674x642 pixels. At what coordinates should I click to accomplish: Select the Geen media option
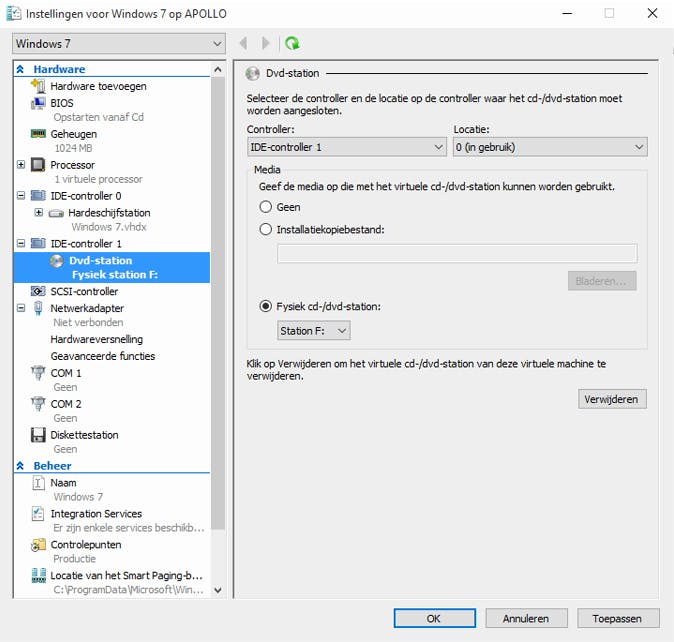pos(266,207)
